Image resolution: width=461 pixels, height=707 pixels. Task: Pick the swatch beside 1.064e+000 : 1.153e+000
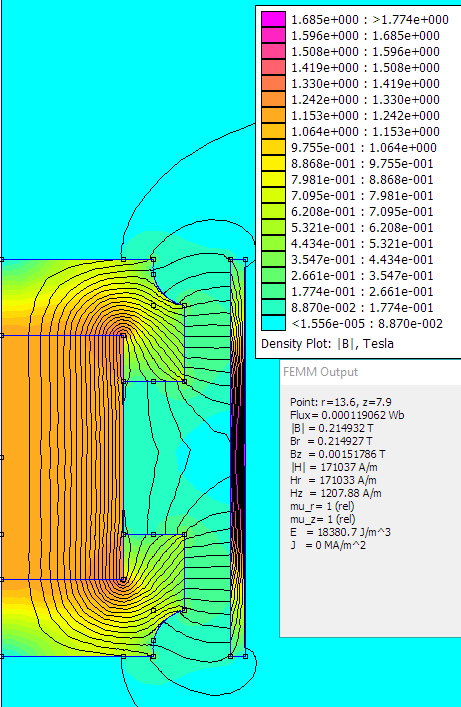point(273,131)
